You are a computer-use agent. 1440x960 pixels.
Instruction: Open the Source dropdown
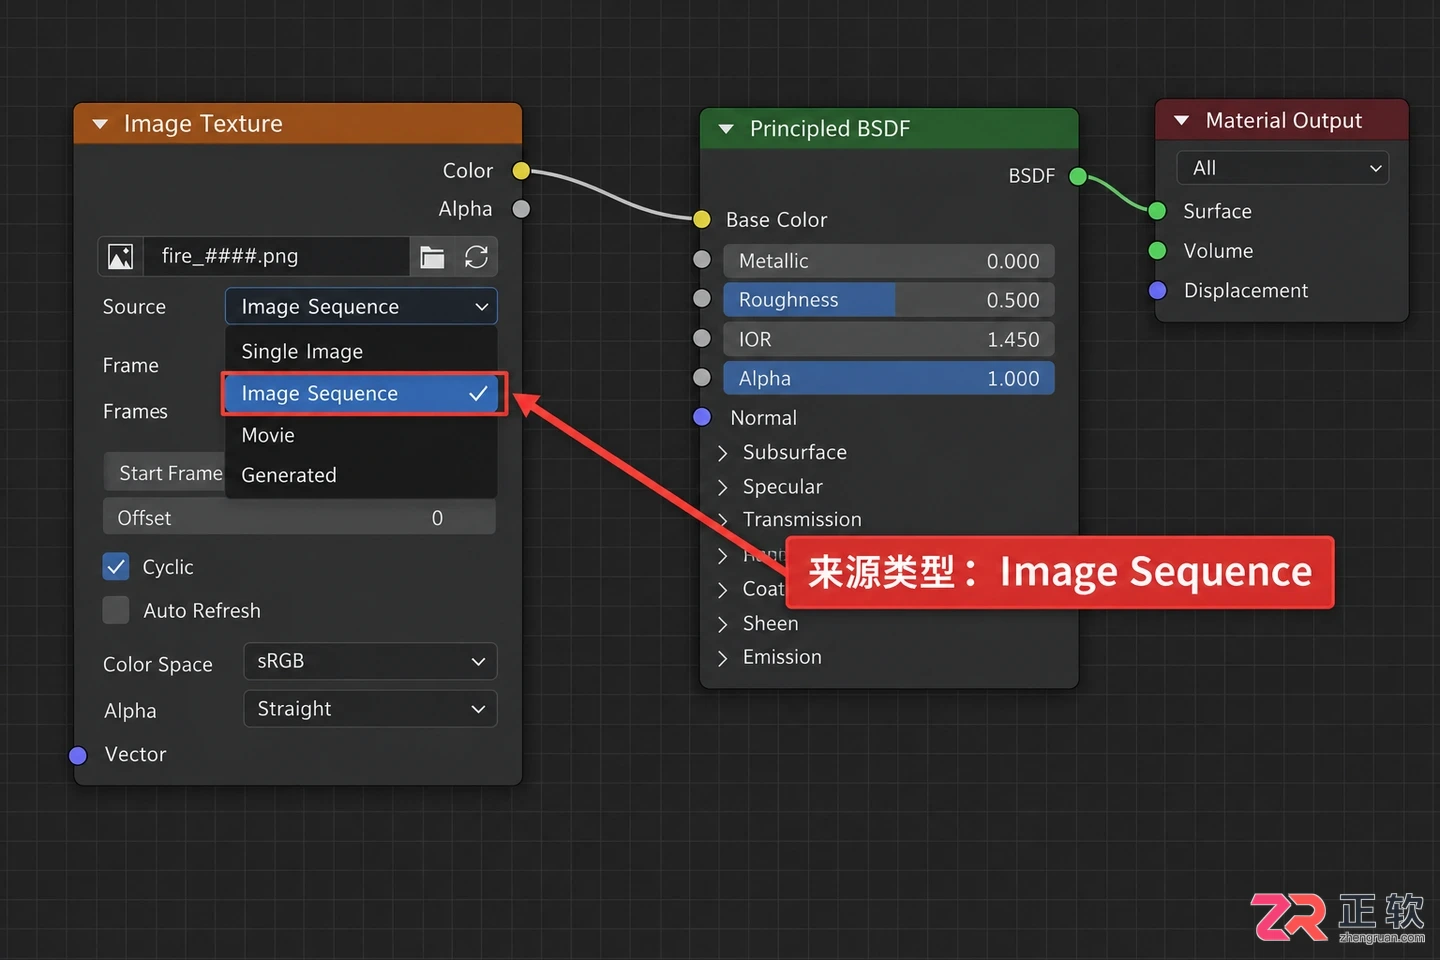pos(361,307)
